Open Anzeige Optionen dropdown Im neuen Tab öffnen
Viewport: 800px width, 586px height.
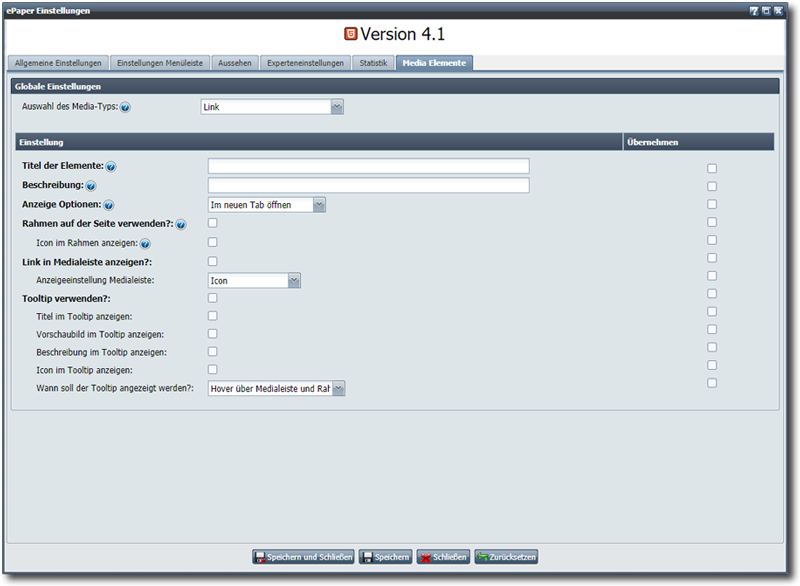click(x=267, y=205)
